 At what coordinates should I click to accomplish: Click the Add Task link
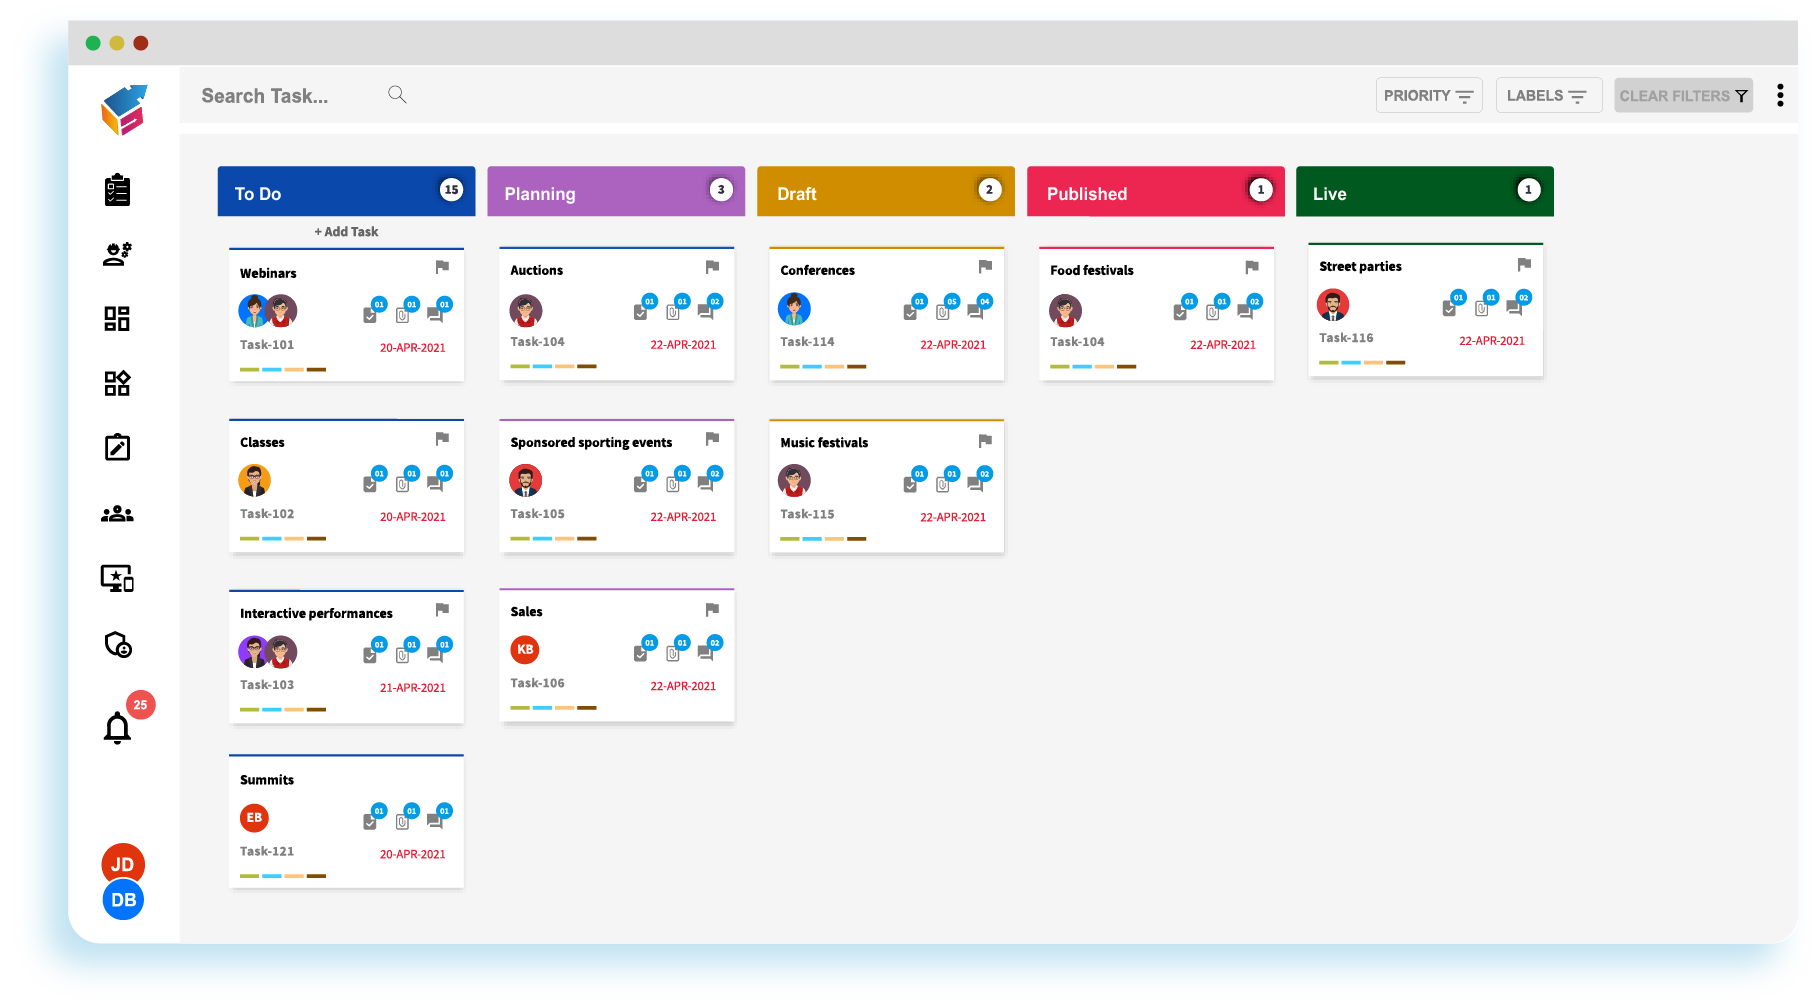click(x=346, y=232)
